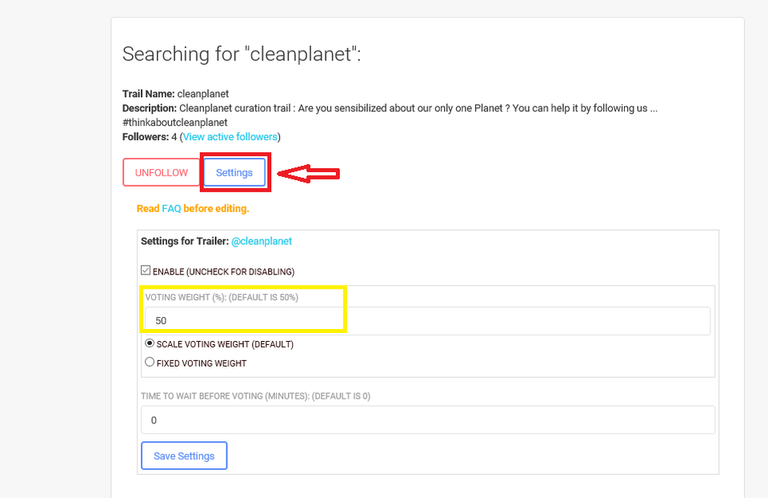The height and width of the screenshot is (498, 768).
Task: Open the Settings button for the trail
Action: 234,172
